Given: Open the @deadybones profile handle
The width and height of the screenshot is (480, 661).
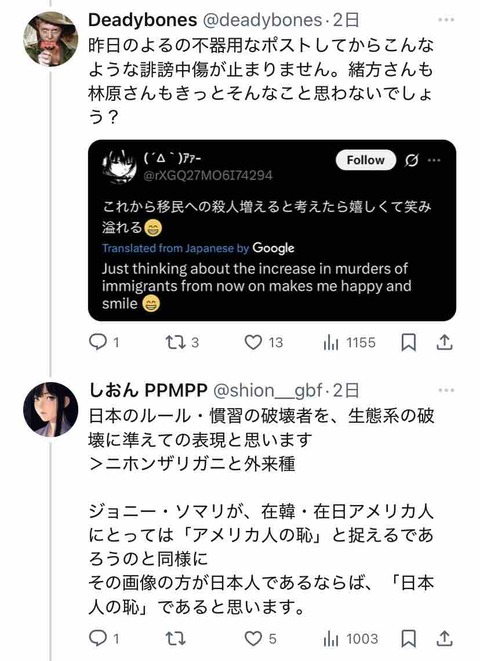Looking at the screenshot, I should (x=263, y=20).
